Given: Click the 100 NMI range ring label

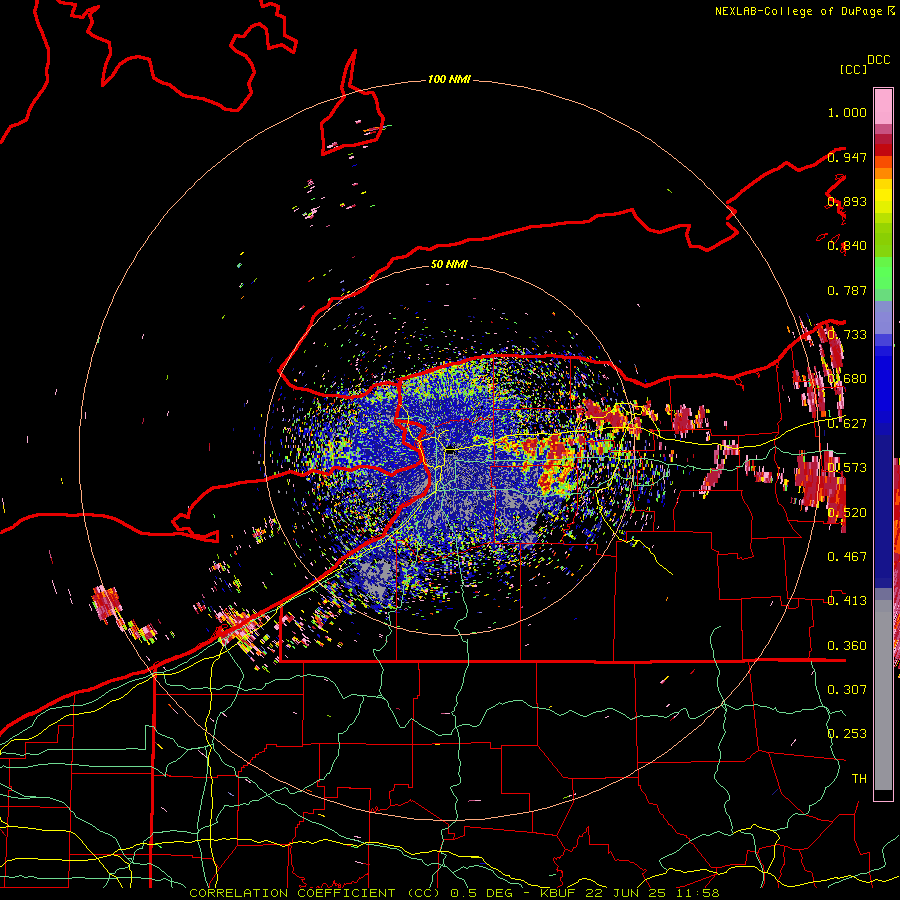Looking at the screenshot, I should click(x=449, y=79).
